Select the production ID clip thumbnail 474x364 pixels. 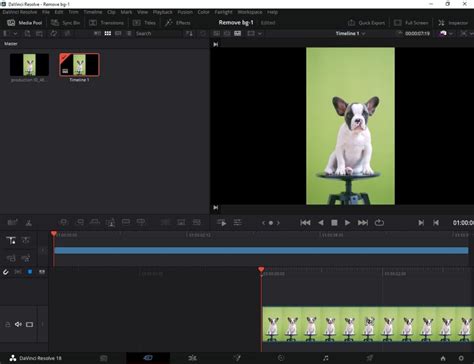(29, 65)
